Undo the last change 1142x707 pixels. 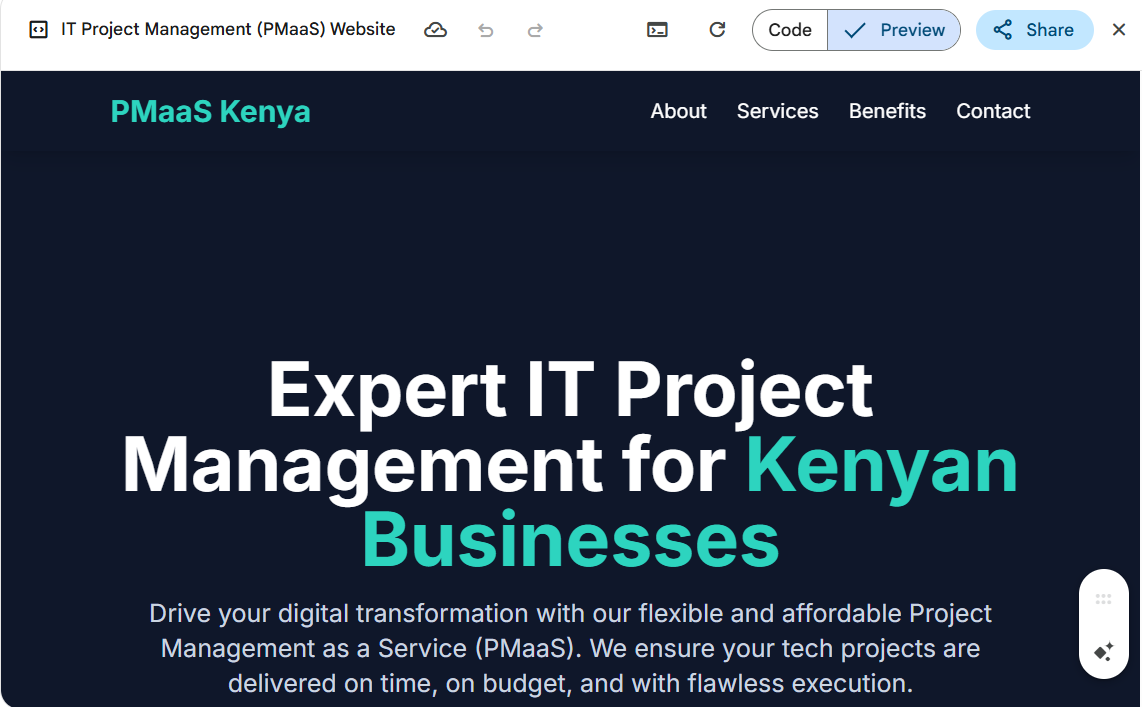coord(486,30)
